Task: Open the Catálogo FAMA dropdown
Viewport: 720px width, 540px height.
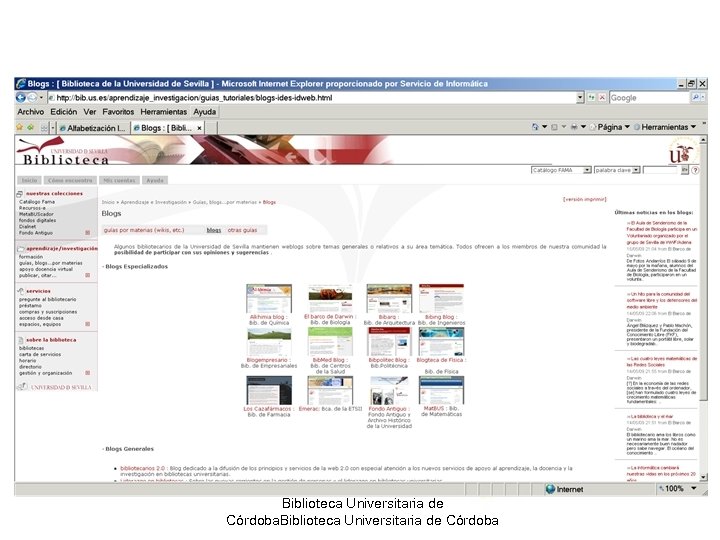Action: click(x=561, y=170)
